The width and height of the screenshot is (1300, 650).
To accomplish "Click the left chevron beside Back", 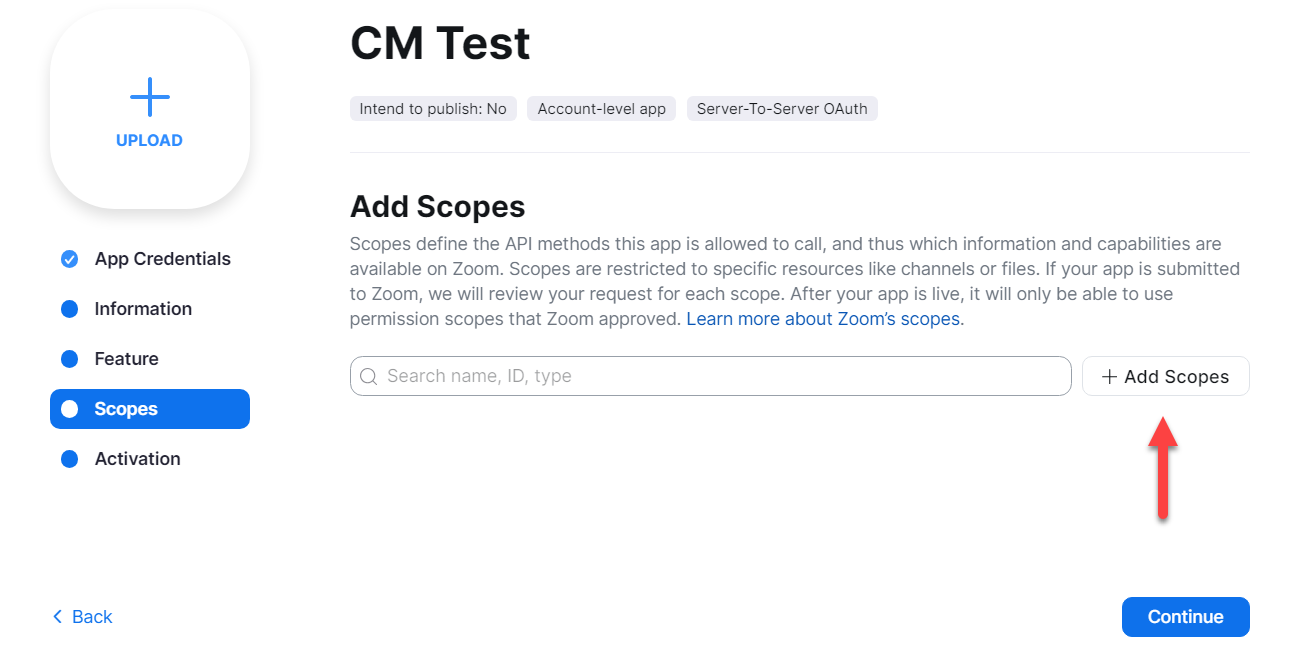I will tap(57, 617).
